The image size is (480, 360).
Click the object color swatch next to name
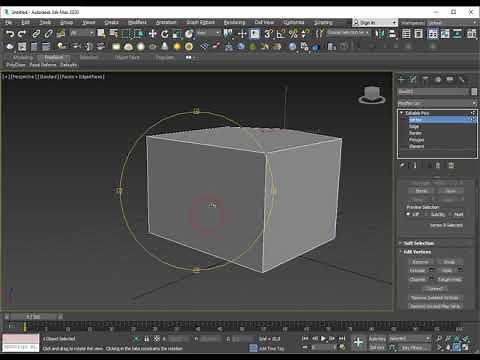click(x=474, y=92)
